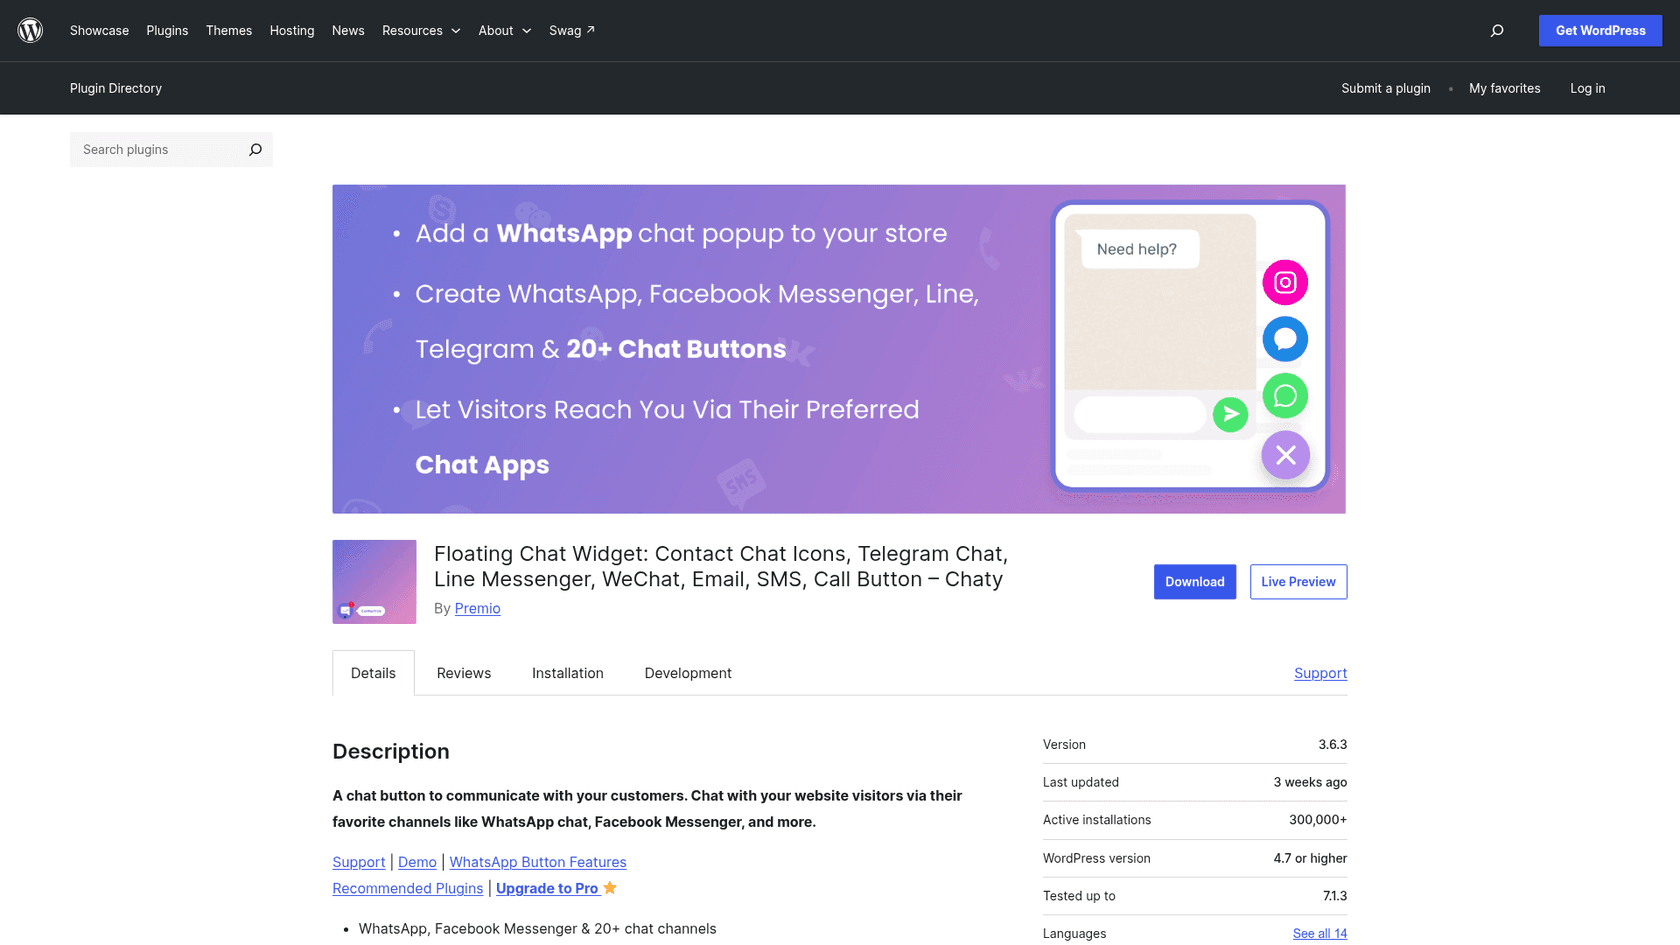
Task: Click the star icon beside Upgrade to Pro
Action: coord(610,888)
